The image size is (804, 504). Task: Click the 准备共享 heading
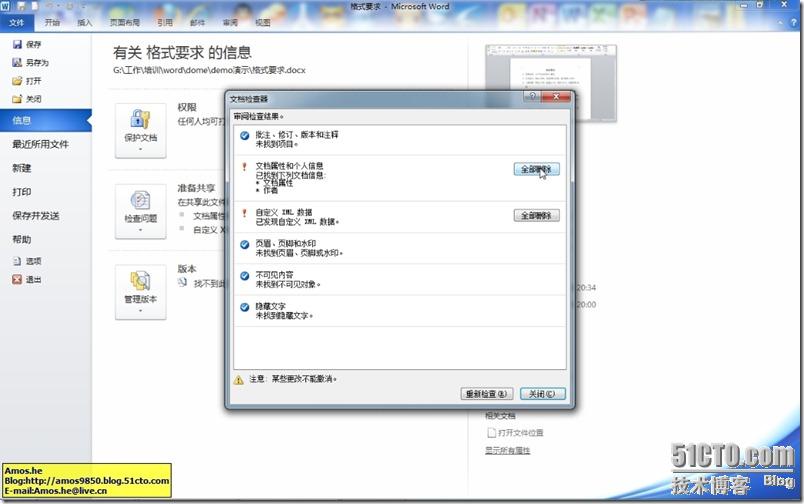tap(196, 188)
